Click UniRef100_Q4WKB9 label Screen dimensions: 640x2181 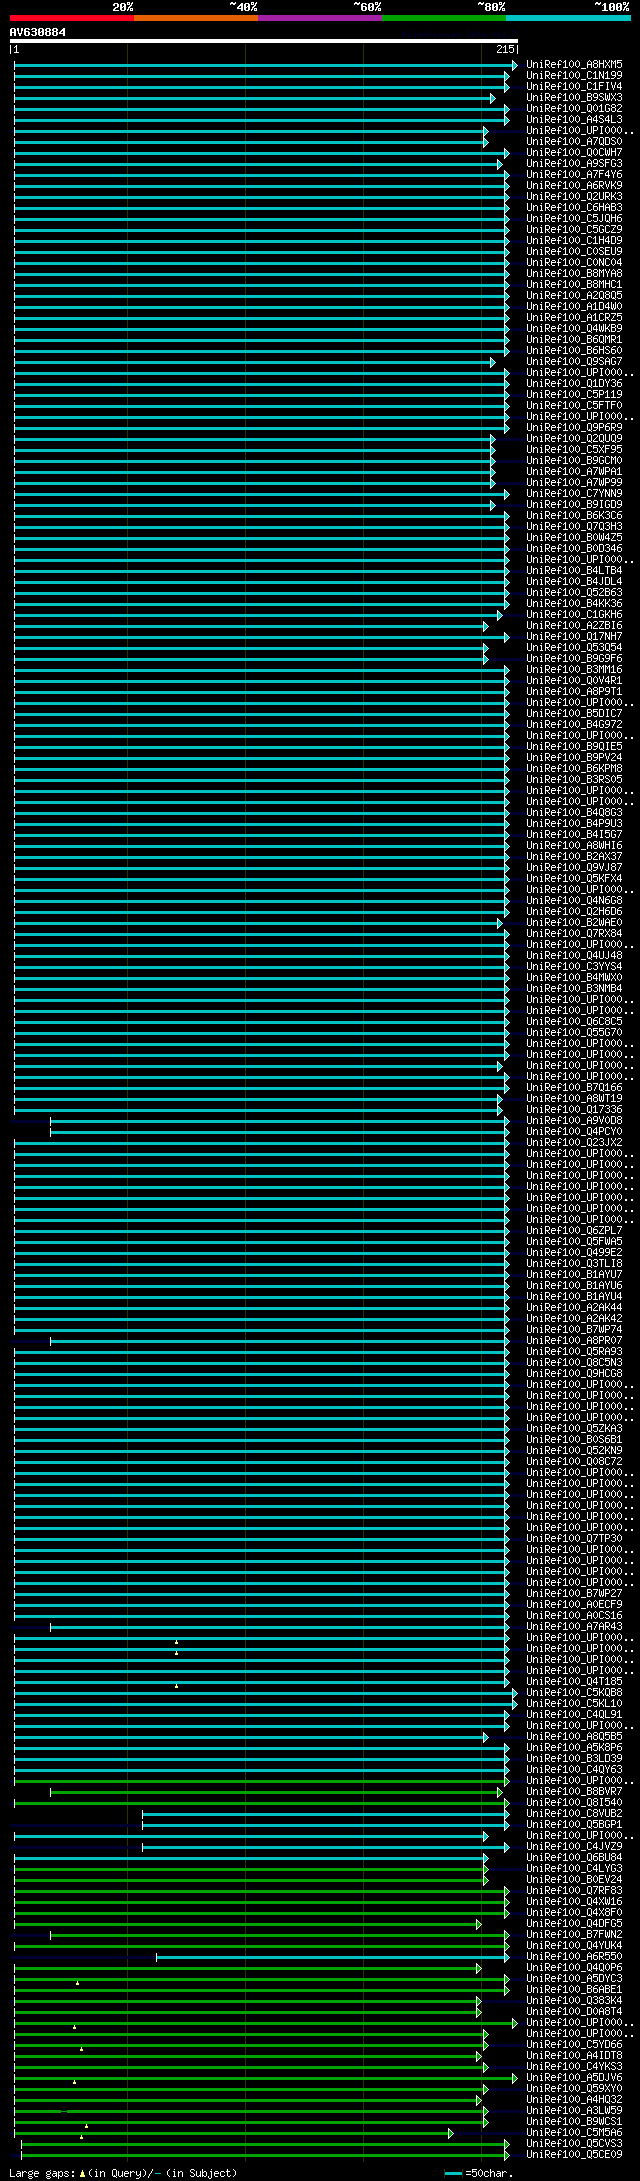click(574, 328)
